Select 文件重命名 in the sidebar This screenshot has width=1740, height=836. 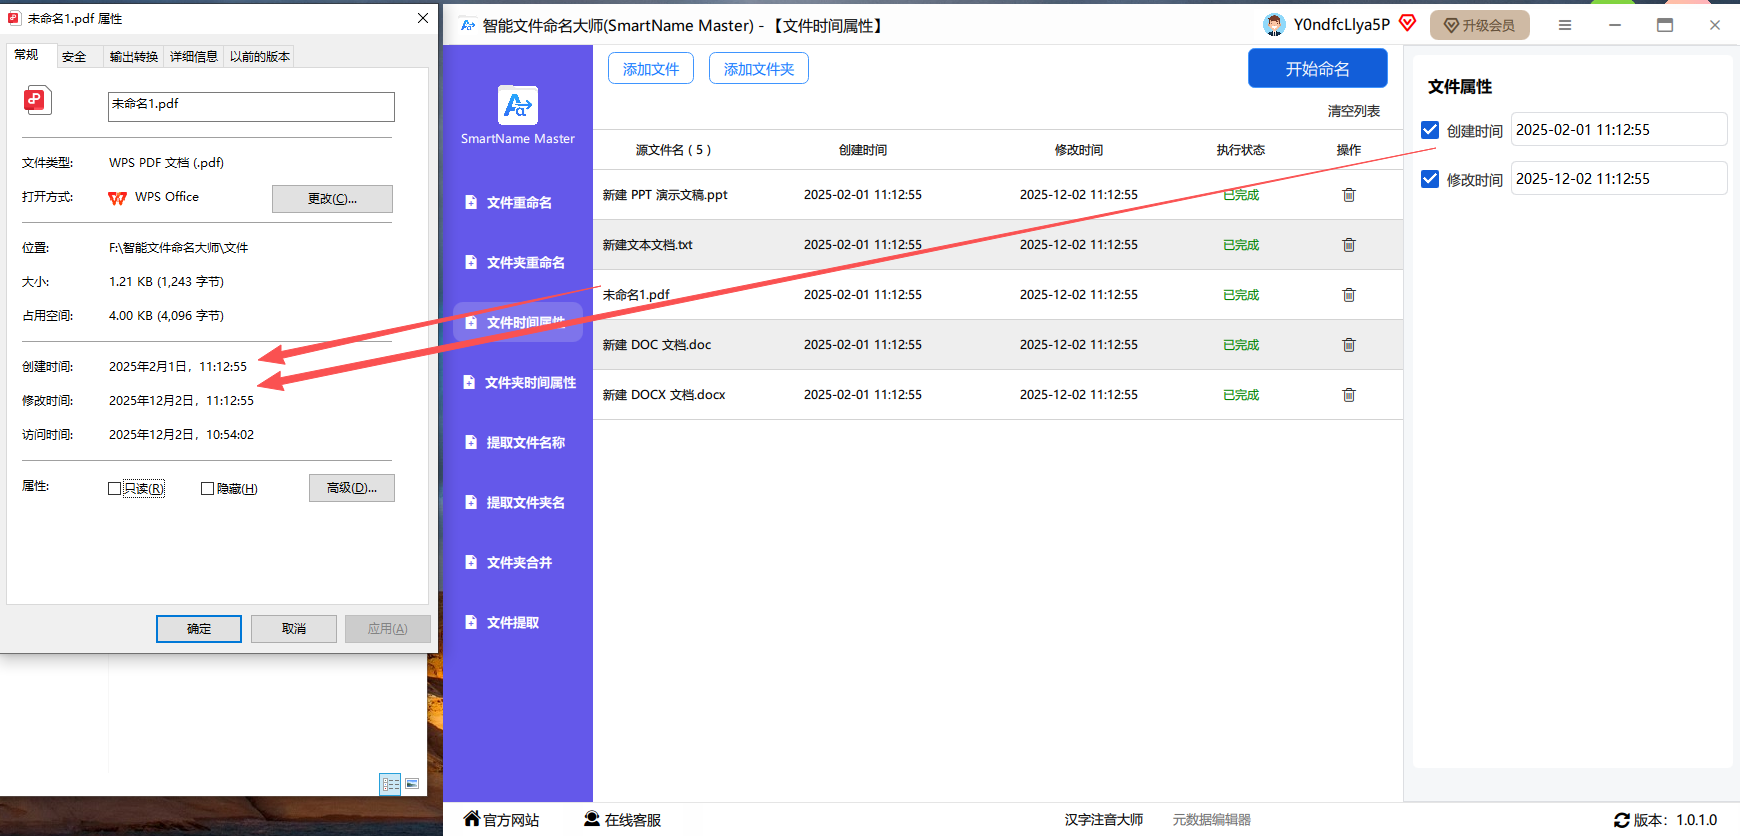pos(518,203)
